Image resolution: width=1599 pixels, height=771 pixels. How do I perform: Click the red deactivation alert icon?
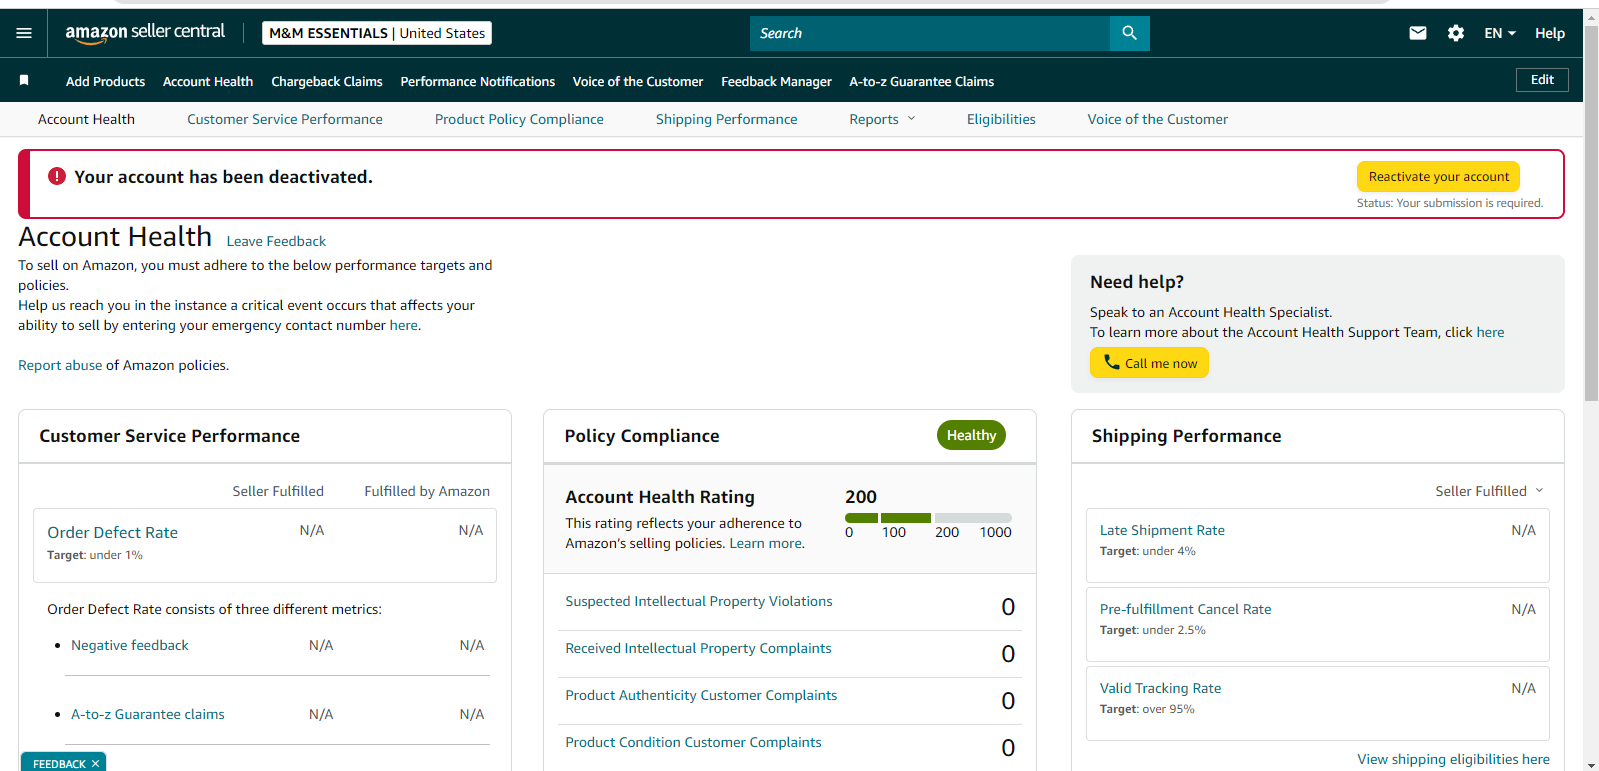[57, 176]
